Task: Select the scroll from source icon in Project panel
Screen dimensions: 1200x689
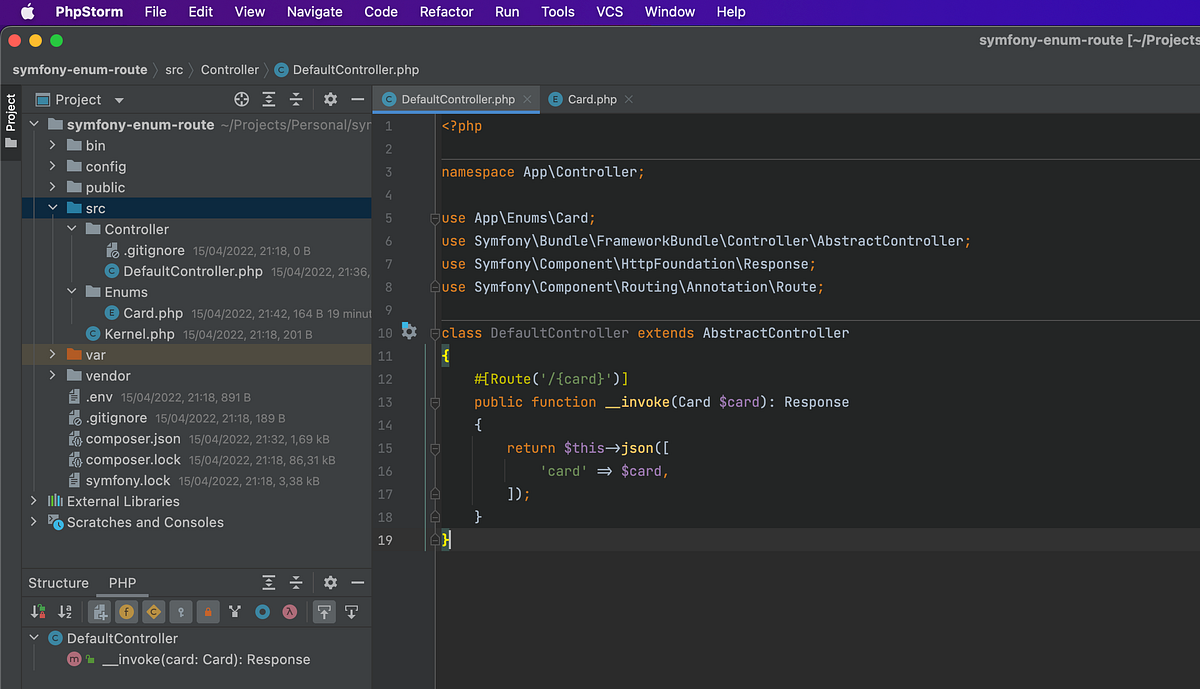Action: point(241,99)
